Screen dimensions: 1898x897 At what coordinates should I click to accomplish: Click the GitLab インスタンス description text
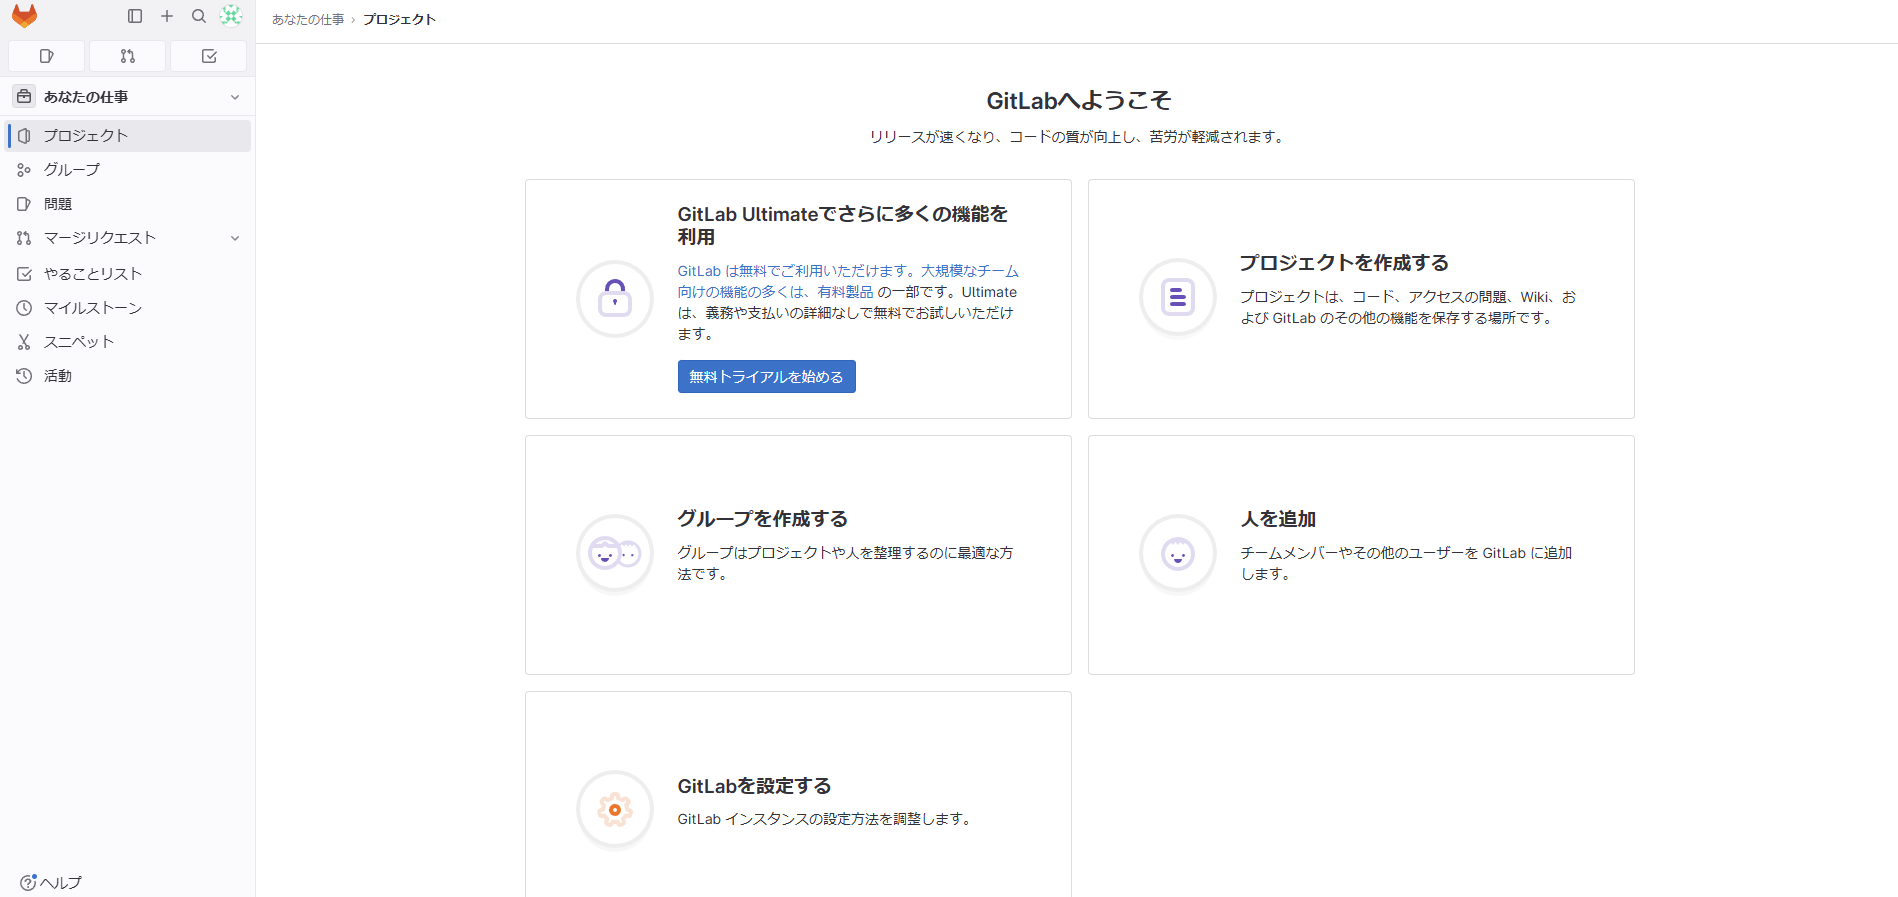(826, 819)
